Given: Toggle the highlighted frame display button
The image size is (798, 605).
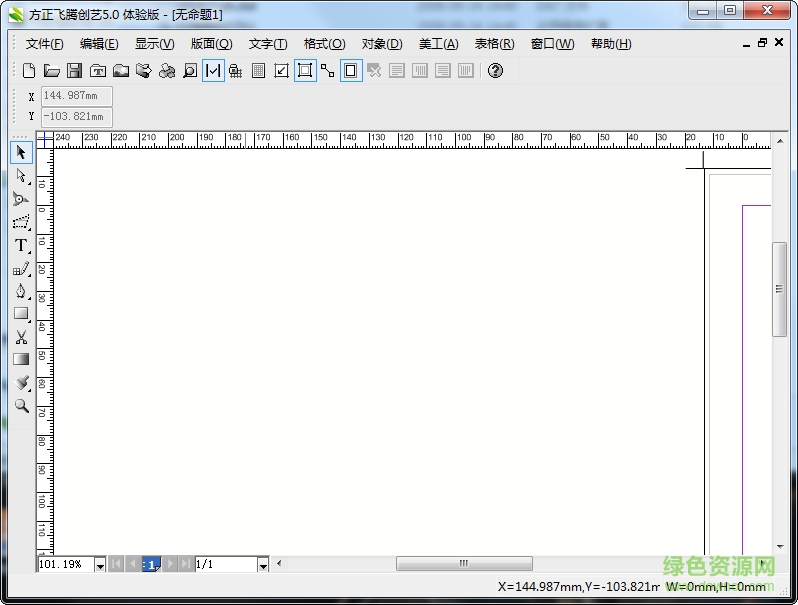Looking at the screenshot, I should coord(305,71).
